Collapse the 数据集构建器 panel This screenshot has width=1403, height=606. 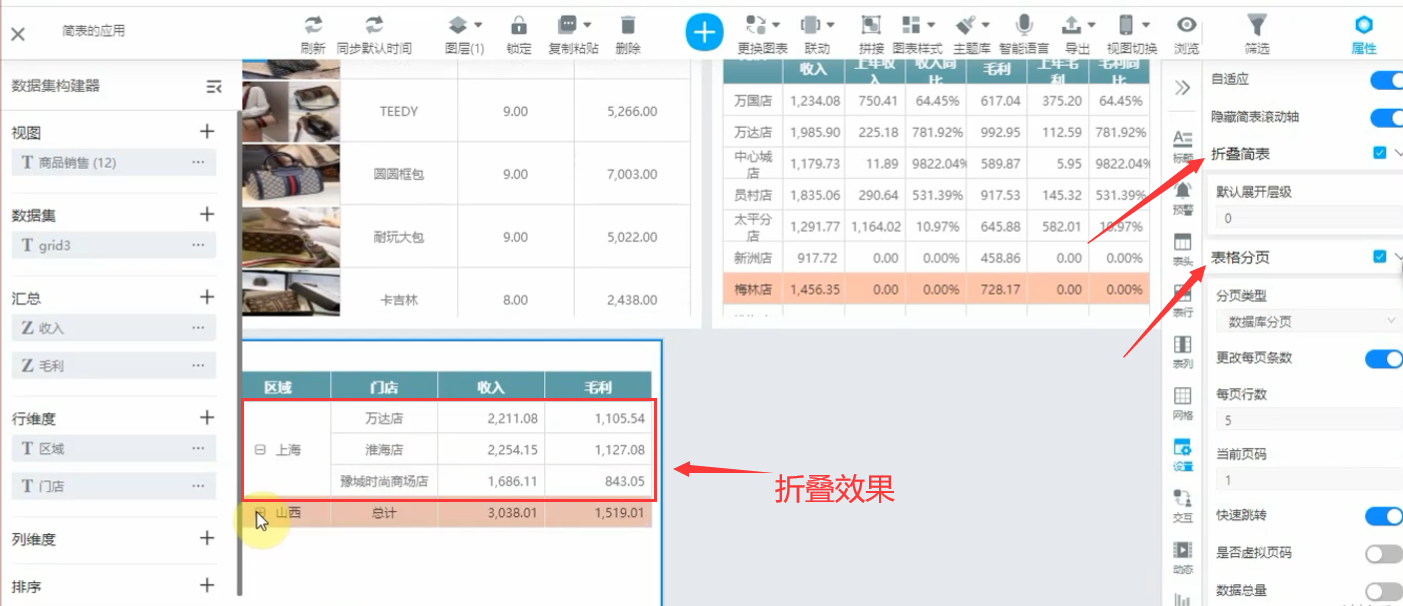[x=213, y=87]
